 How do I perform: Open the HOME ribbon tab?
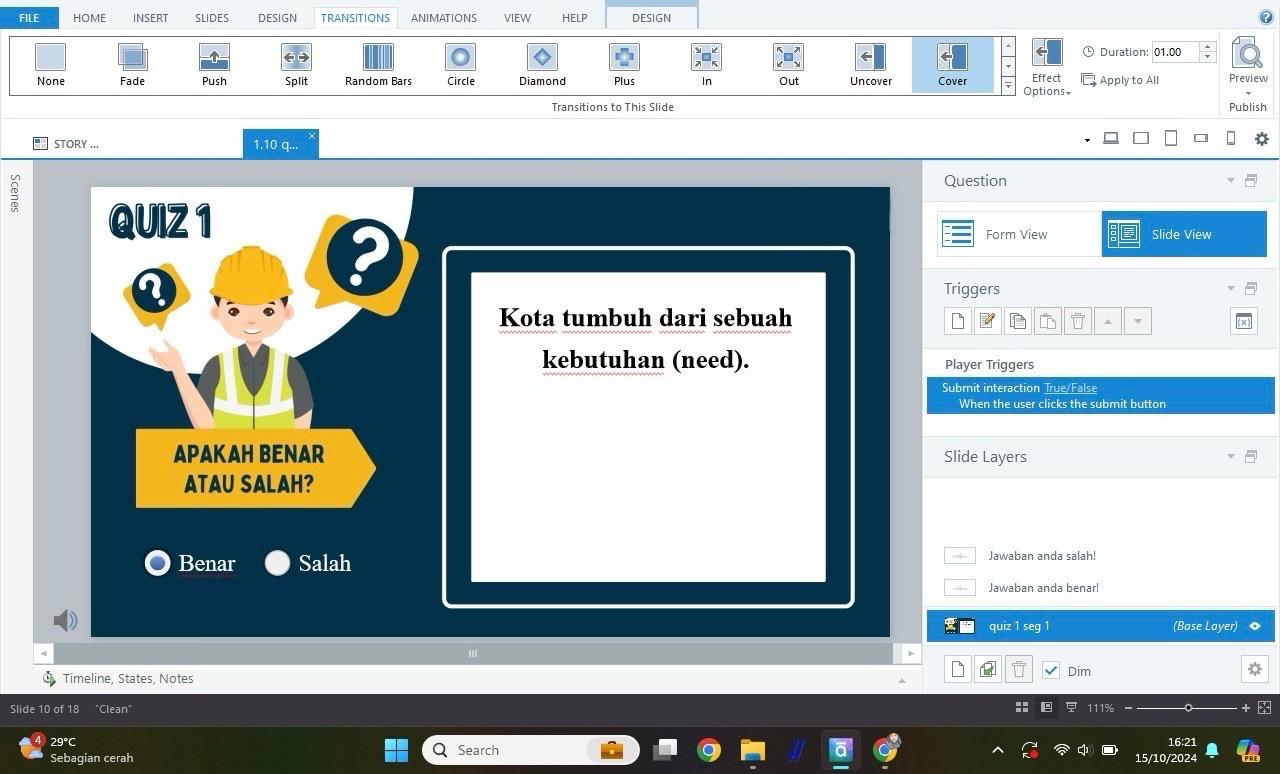(89, 18)
